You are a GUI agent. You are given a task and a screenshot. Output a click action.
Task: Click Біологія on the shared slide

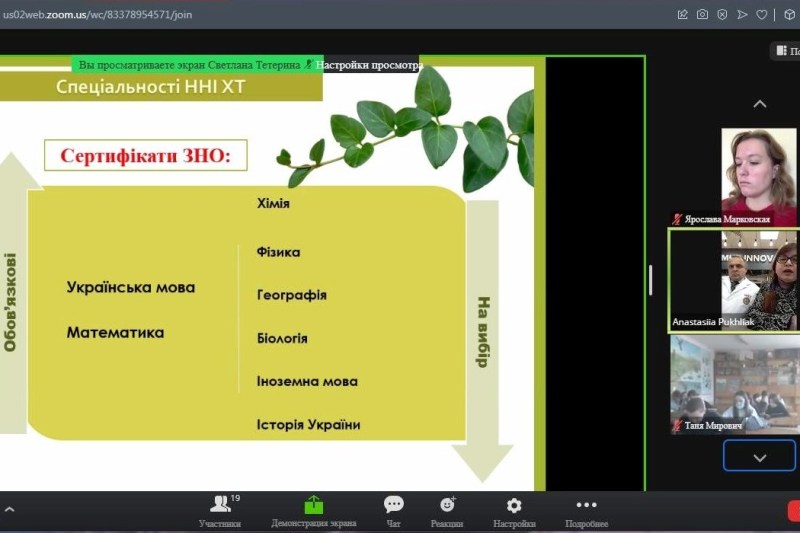click(x=282, y=338)
